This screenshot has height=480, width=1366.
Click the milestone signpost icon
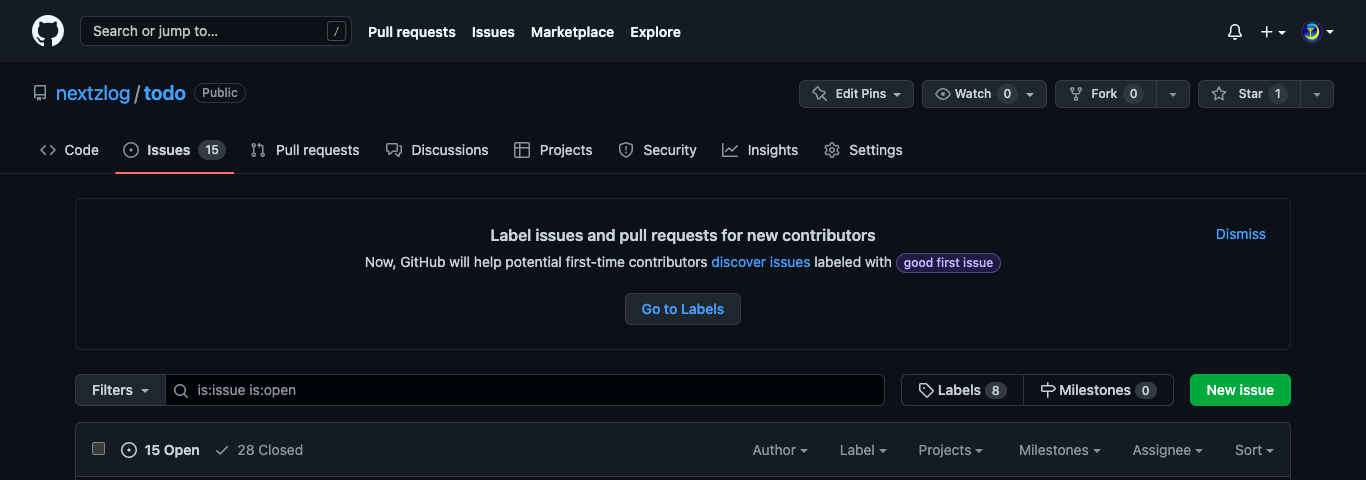(x=1048, y=390)
